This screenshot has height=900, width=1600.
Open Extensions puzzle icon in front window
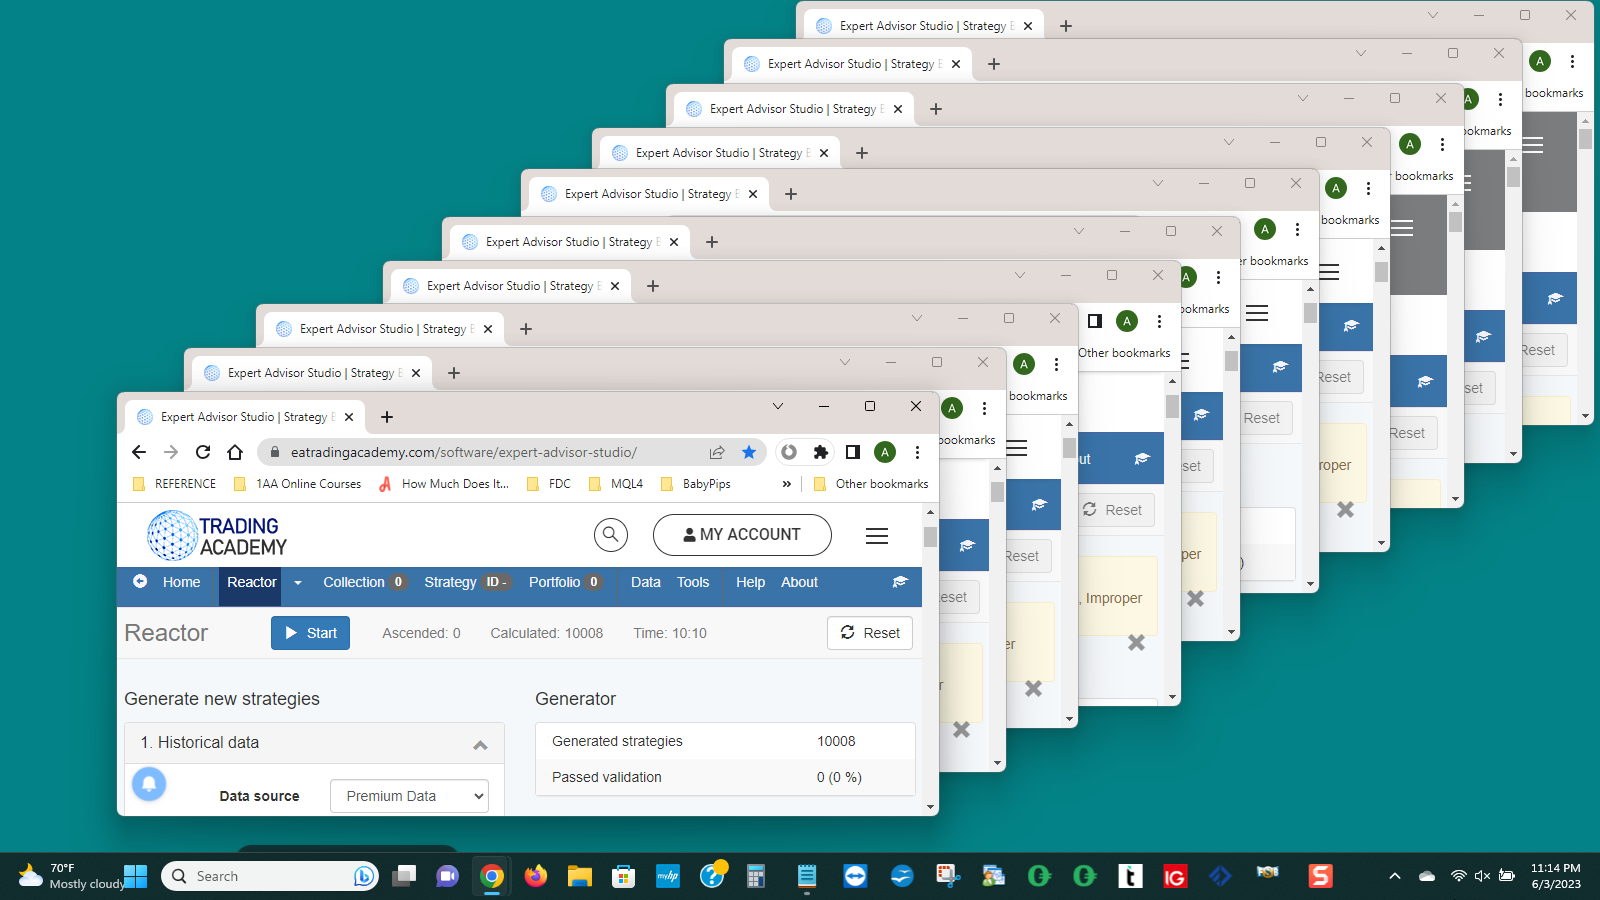coord(821,452)
